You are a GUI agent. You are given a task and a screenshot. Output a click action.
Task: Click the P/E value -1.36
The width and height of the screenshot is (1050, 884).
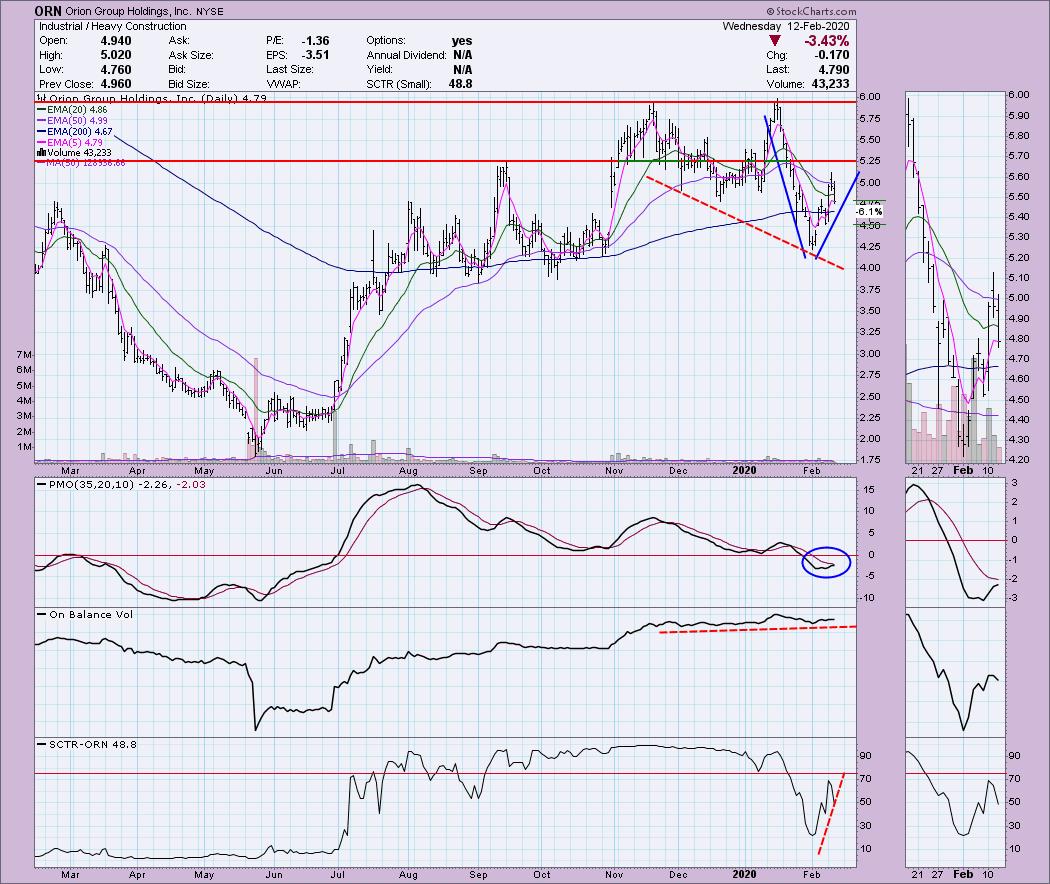pos(315,41)
